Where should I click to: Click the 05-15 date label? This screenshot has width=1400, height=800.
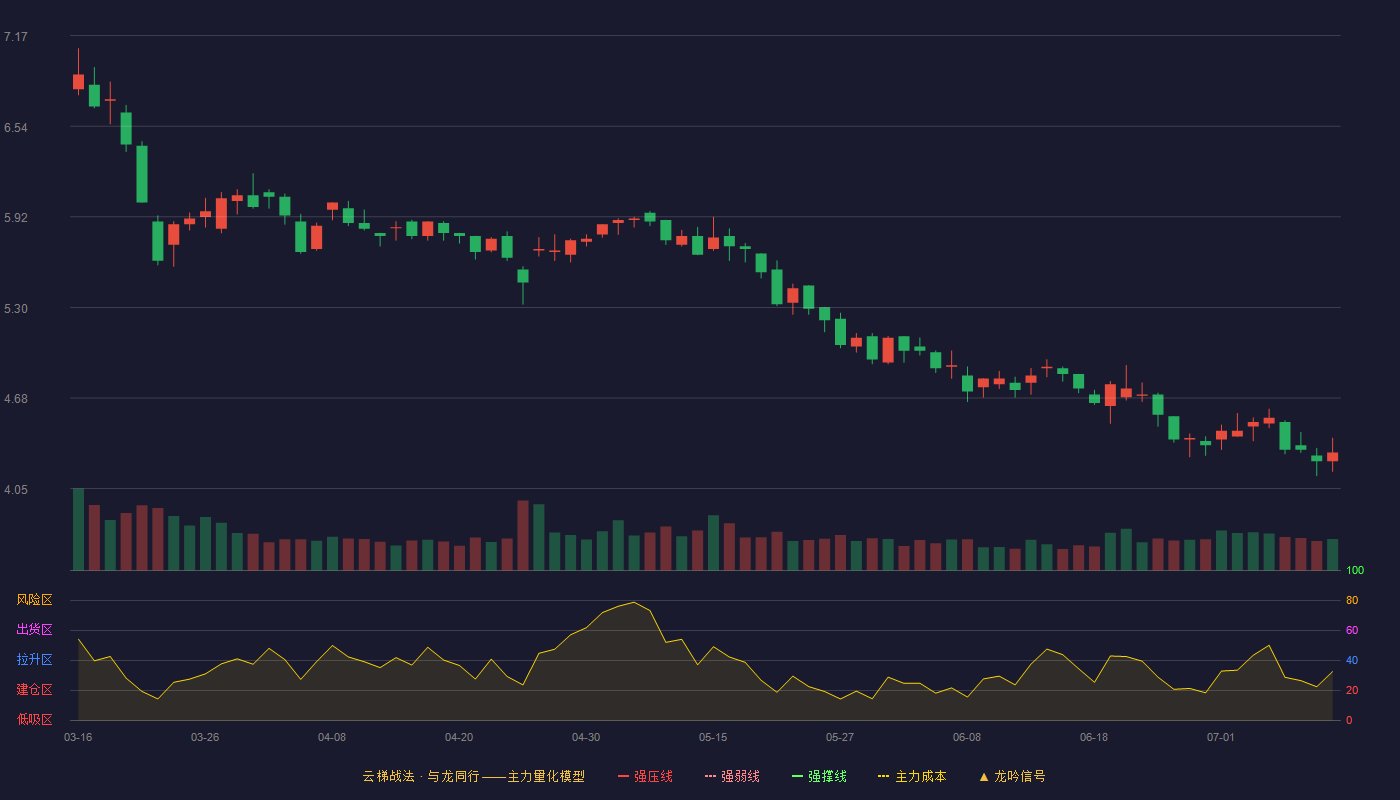click(713, 737)
